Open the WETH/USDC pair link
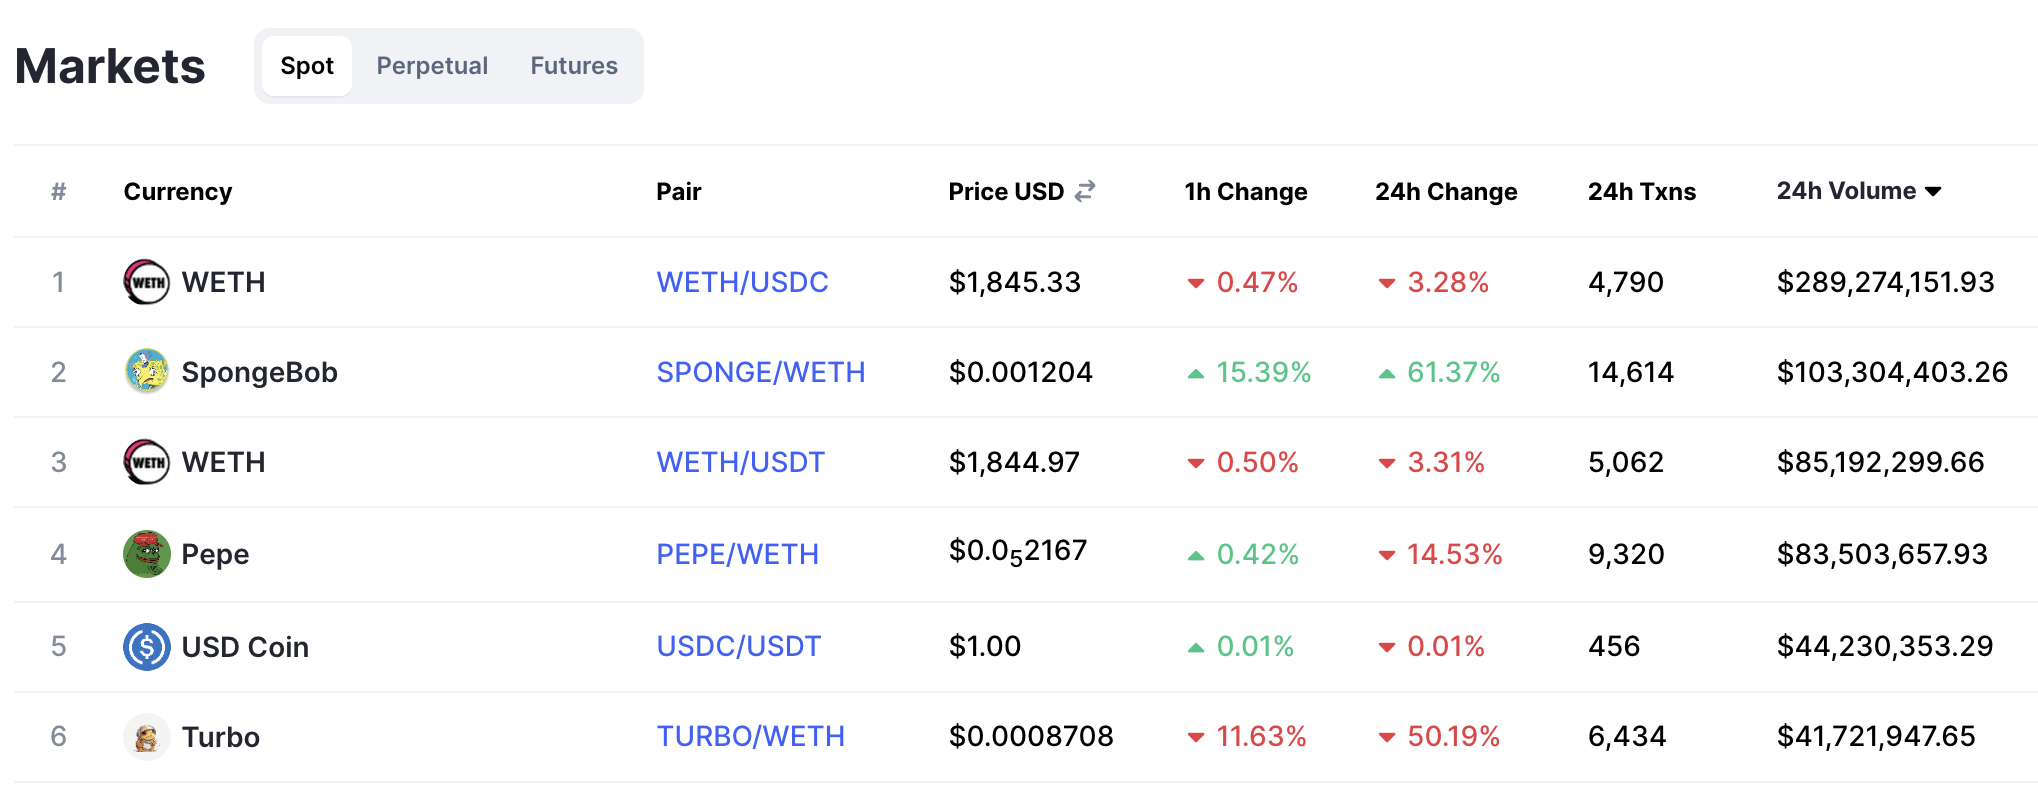The image size is (2038, 788). point(742,282)
